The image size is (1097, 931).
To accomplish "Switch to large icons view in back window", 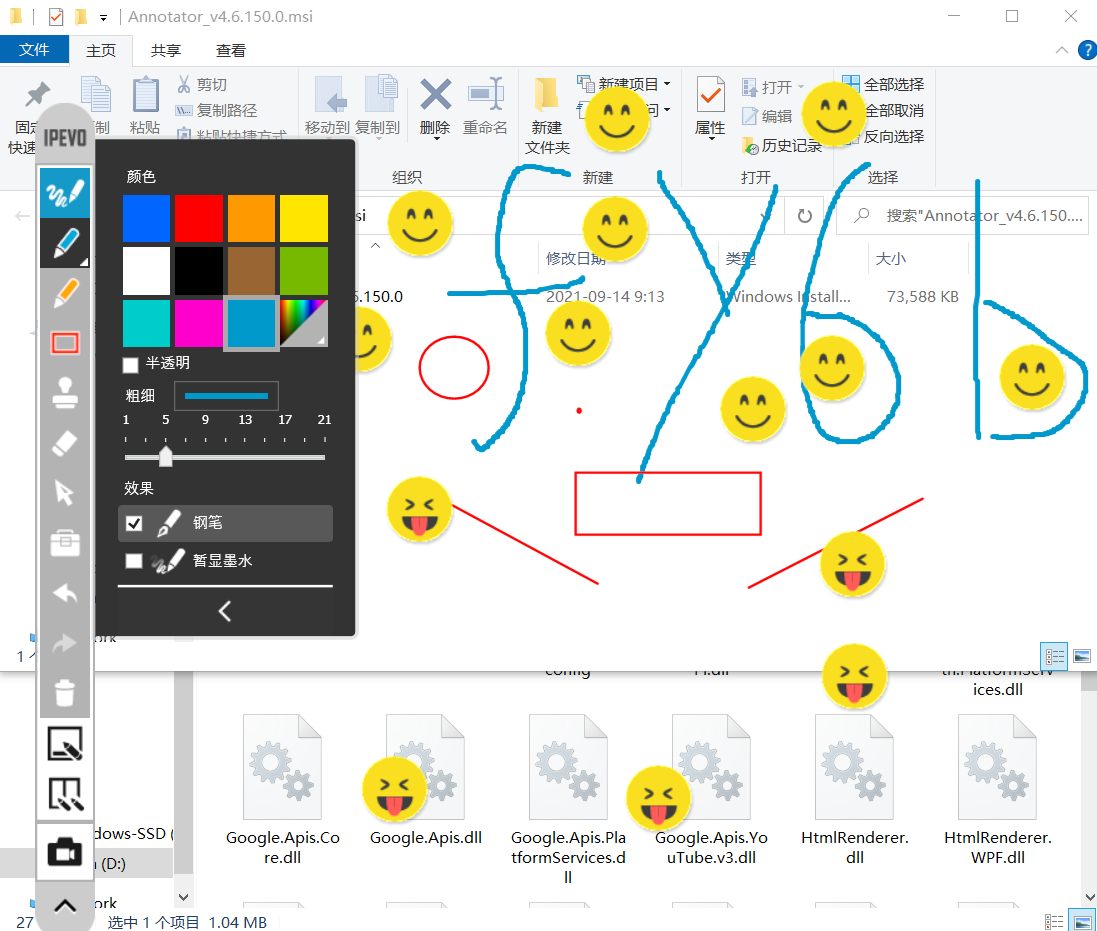I will click(1082, 921).
